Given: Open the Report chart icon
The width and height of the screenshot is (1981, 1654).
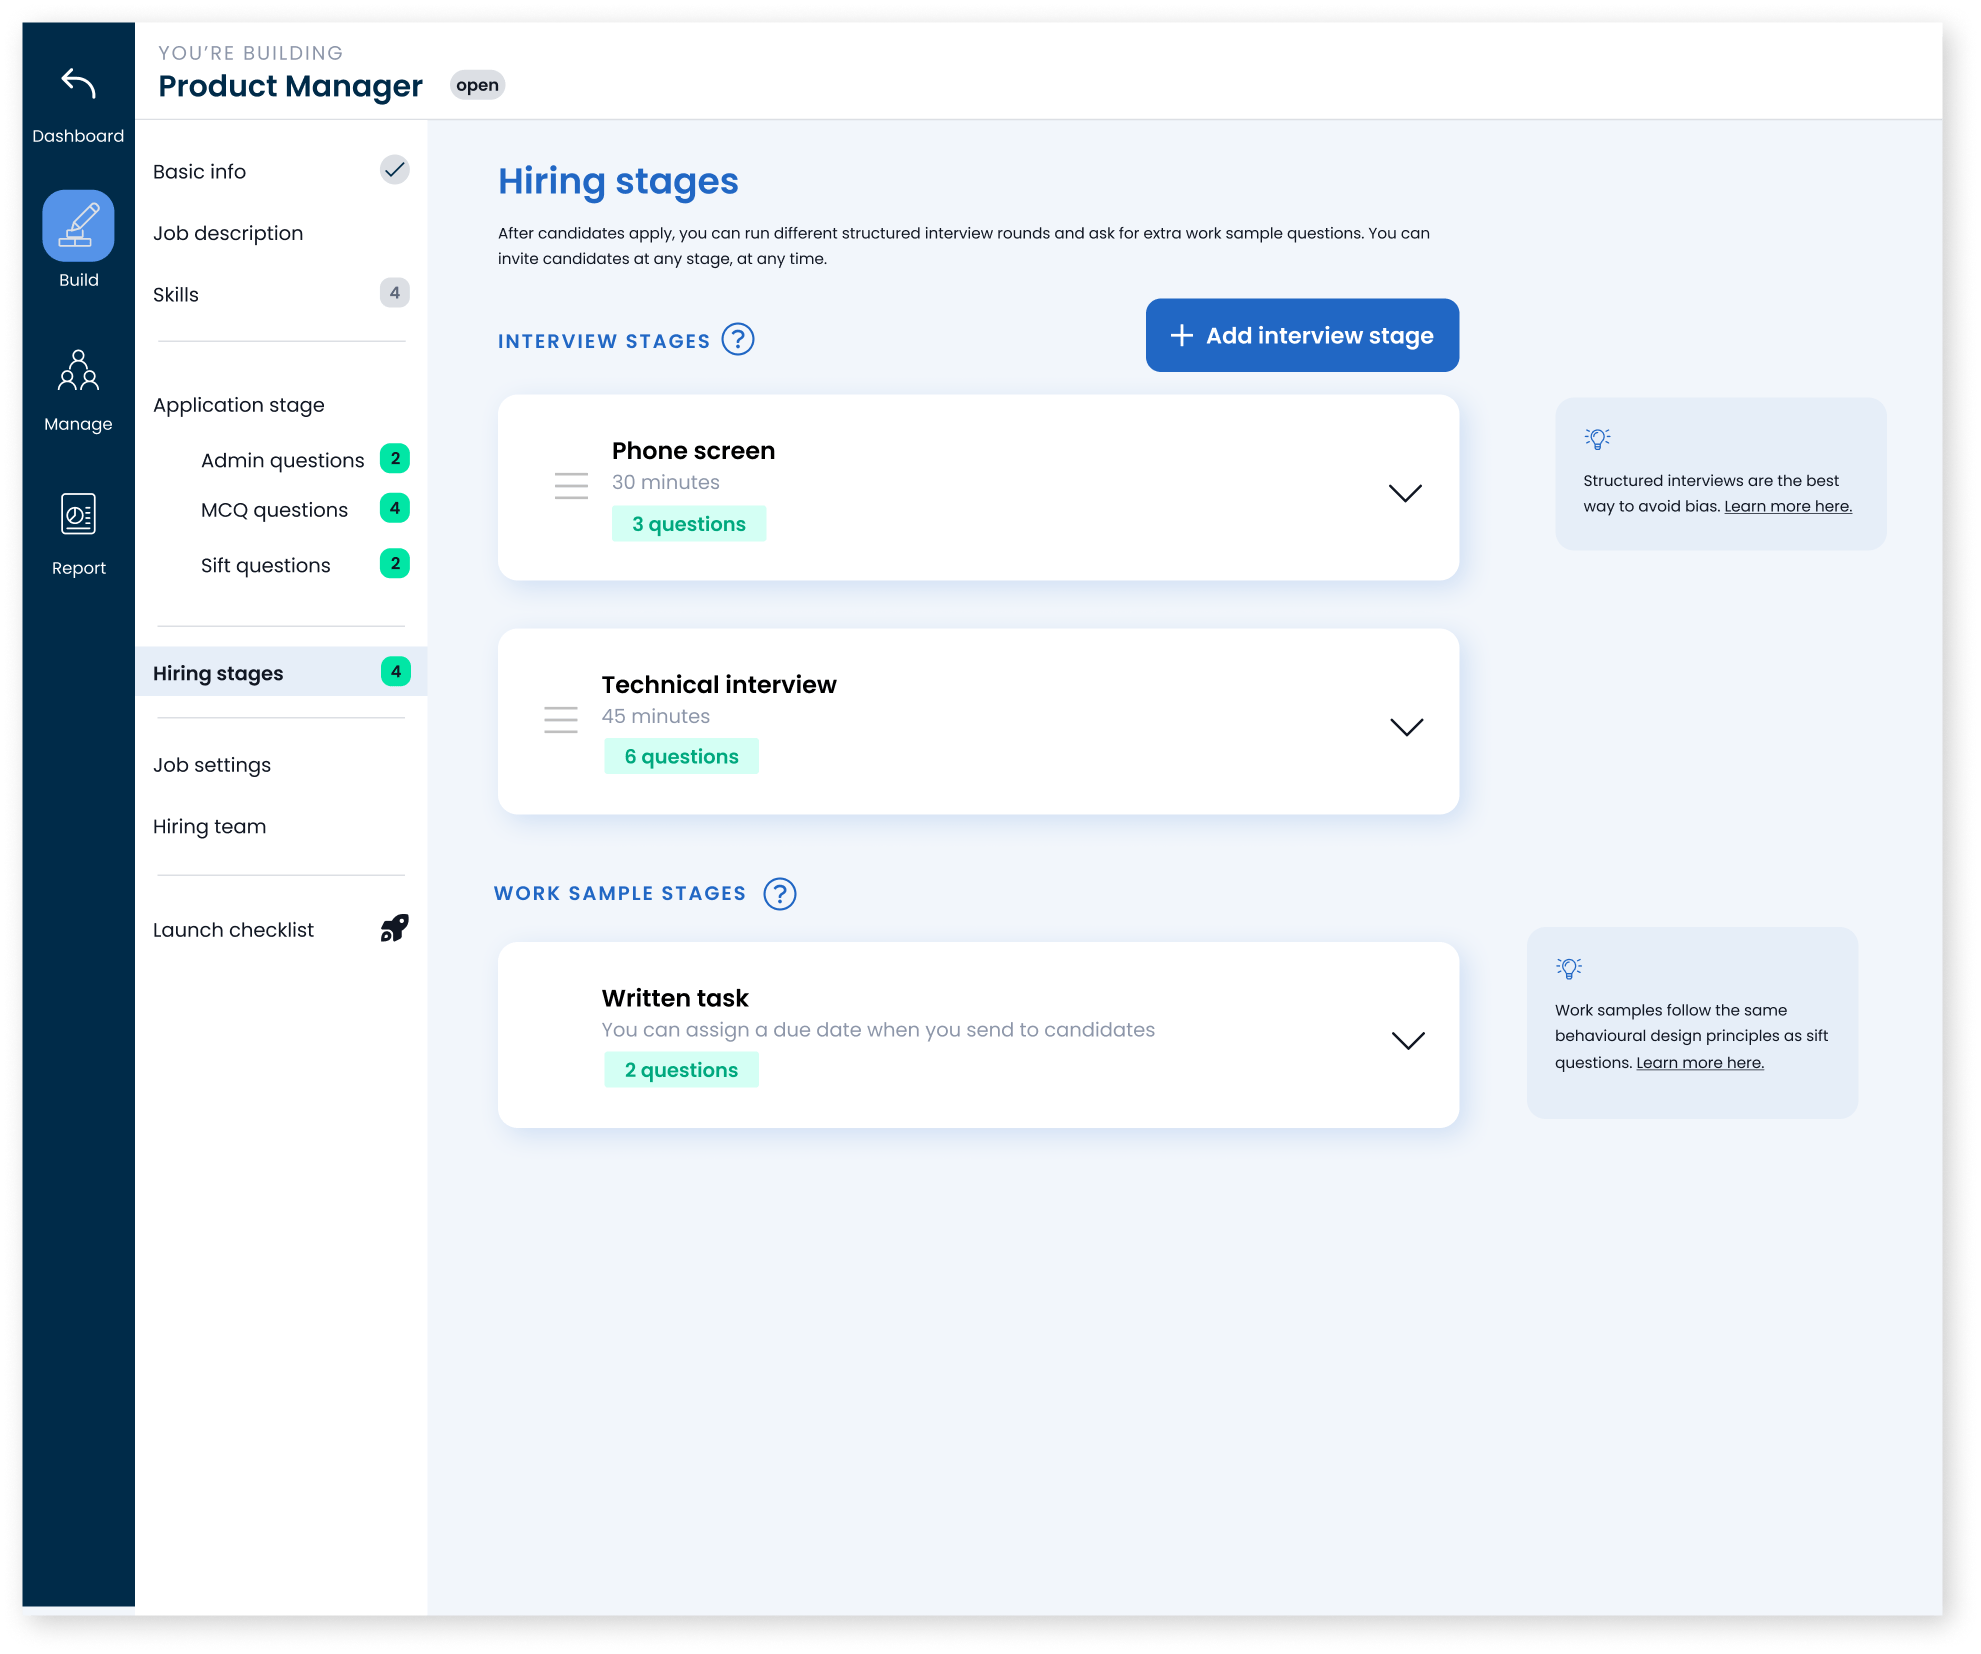Looking at the screenshot, I should (78, 514).
